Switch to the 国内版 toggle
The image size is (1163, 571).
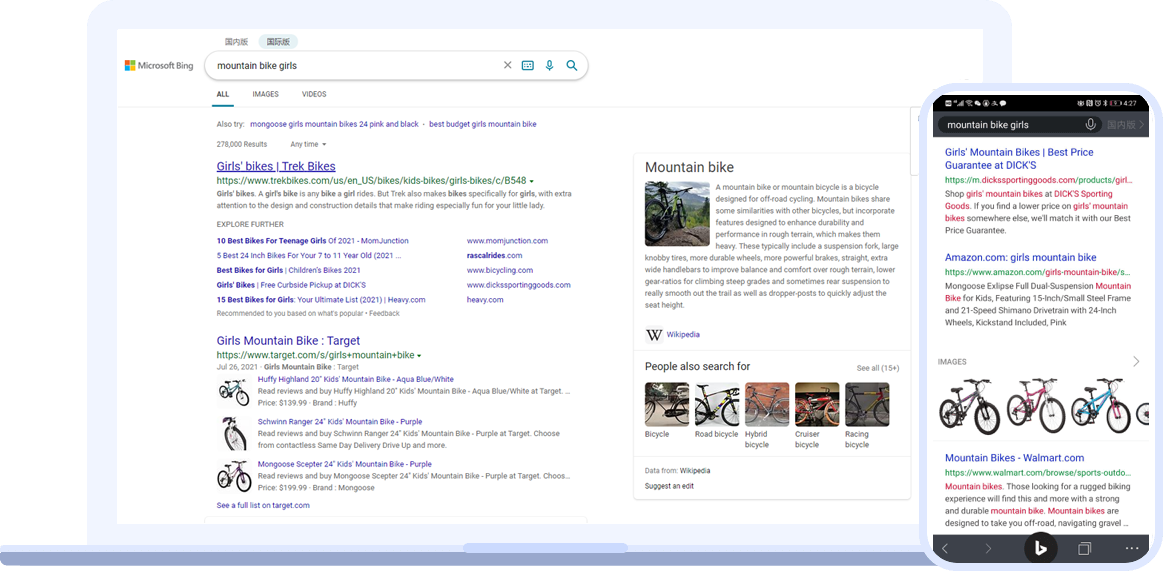pos(236,42)
